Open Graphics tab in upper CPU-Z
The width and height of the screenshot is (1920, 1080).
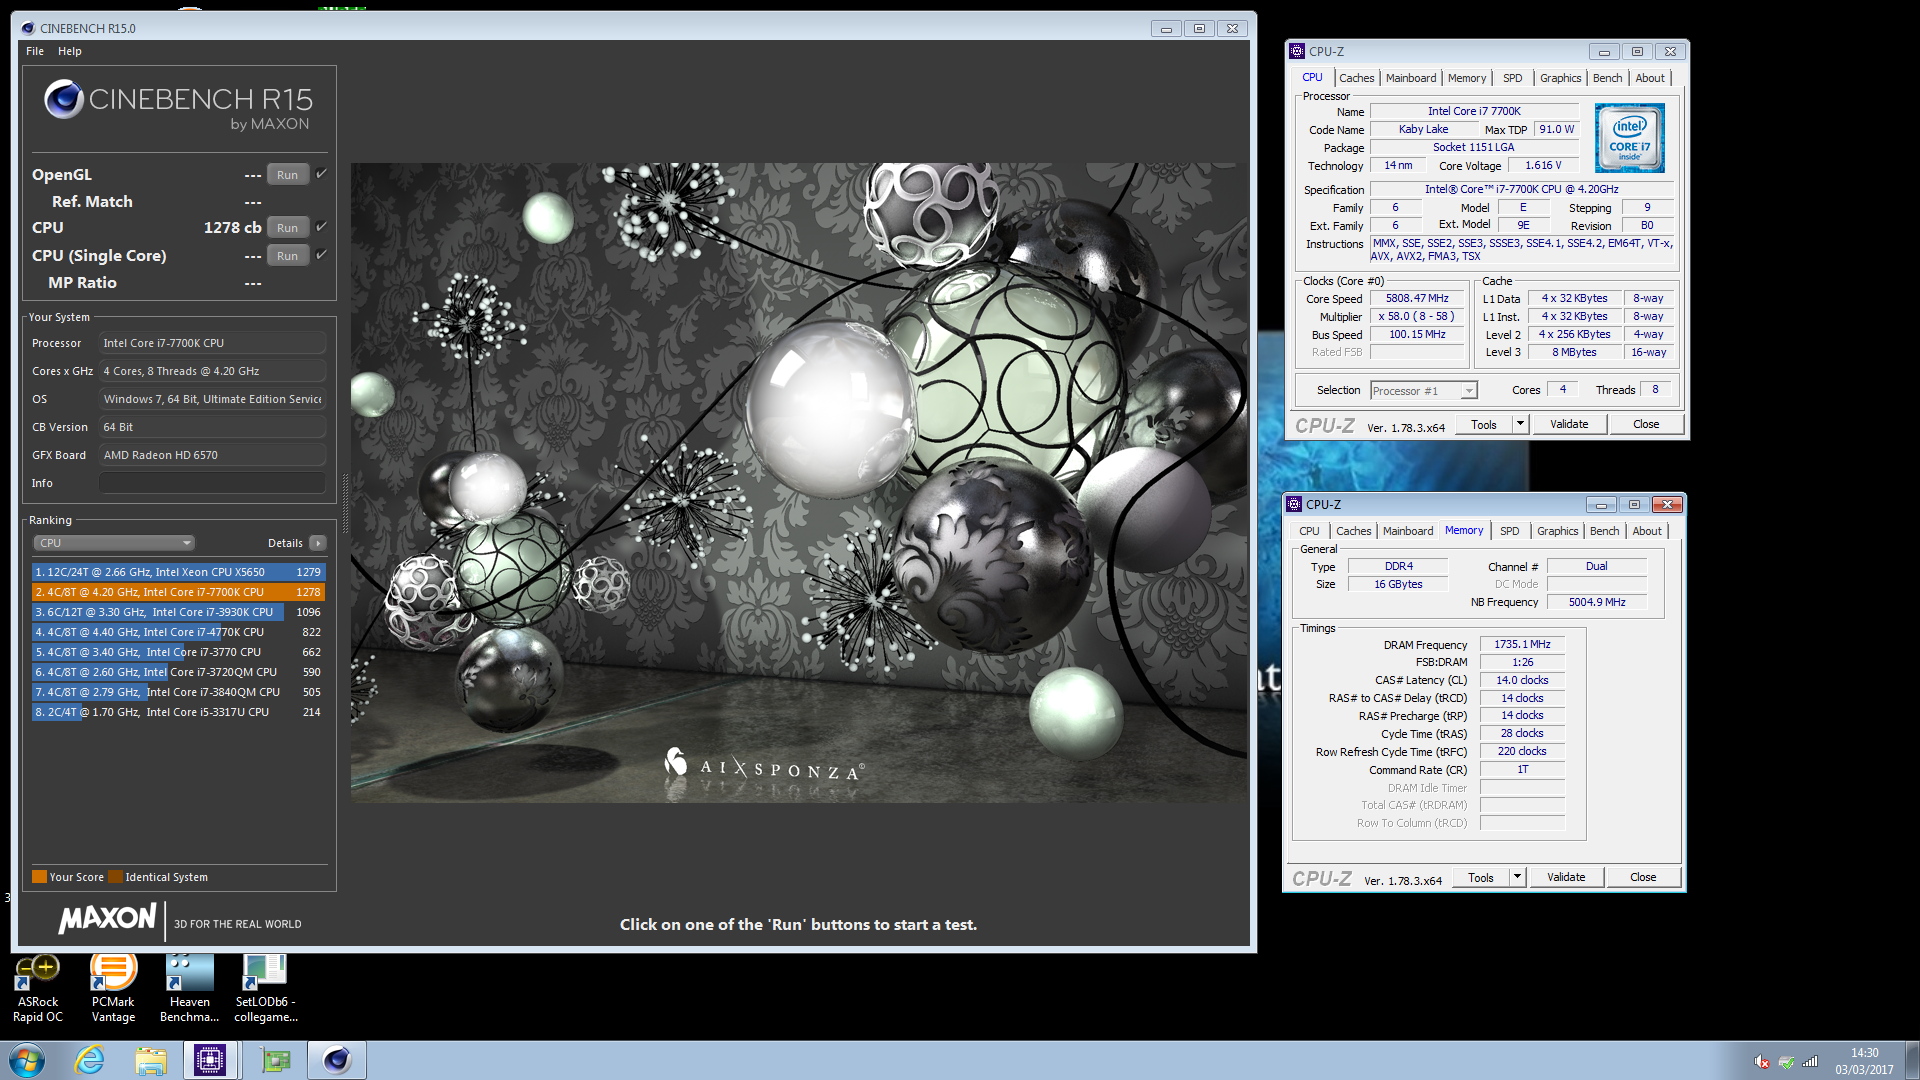click(1560, 78)
